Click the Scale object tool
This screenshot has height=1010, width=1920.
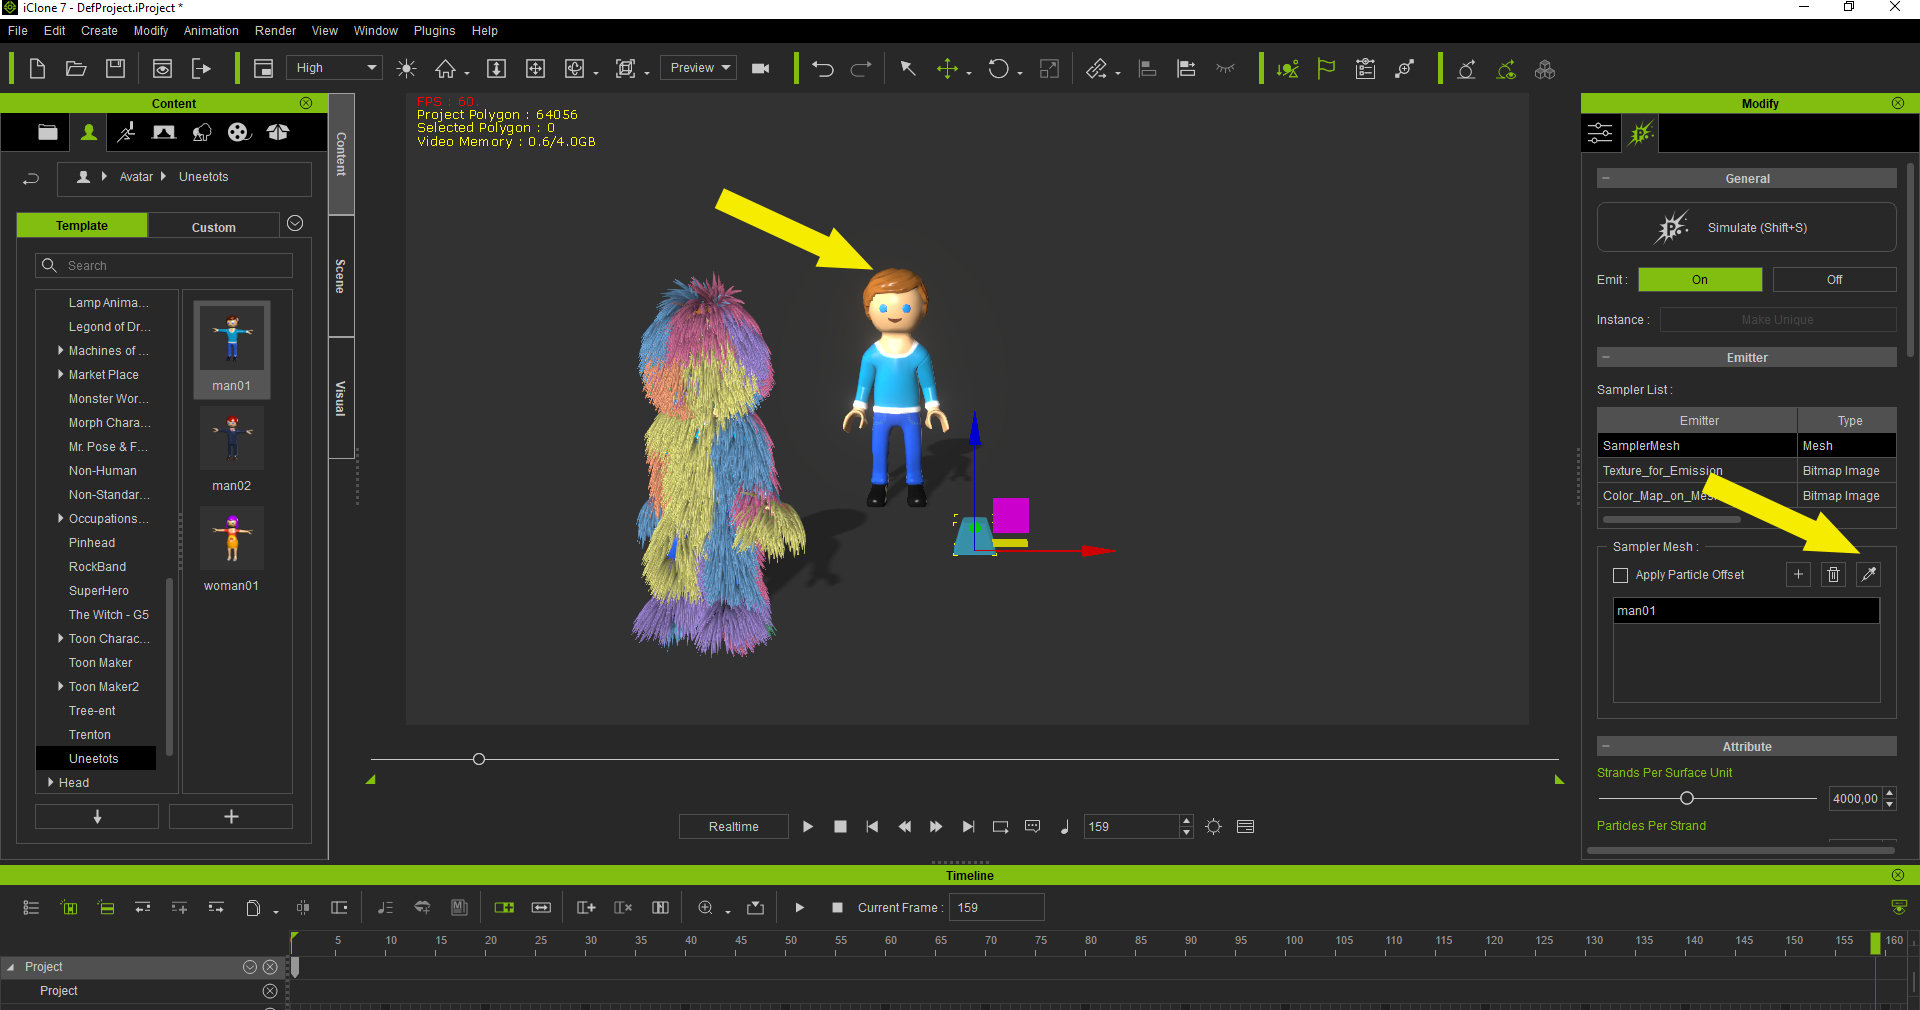1049,69
